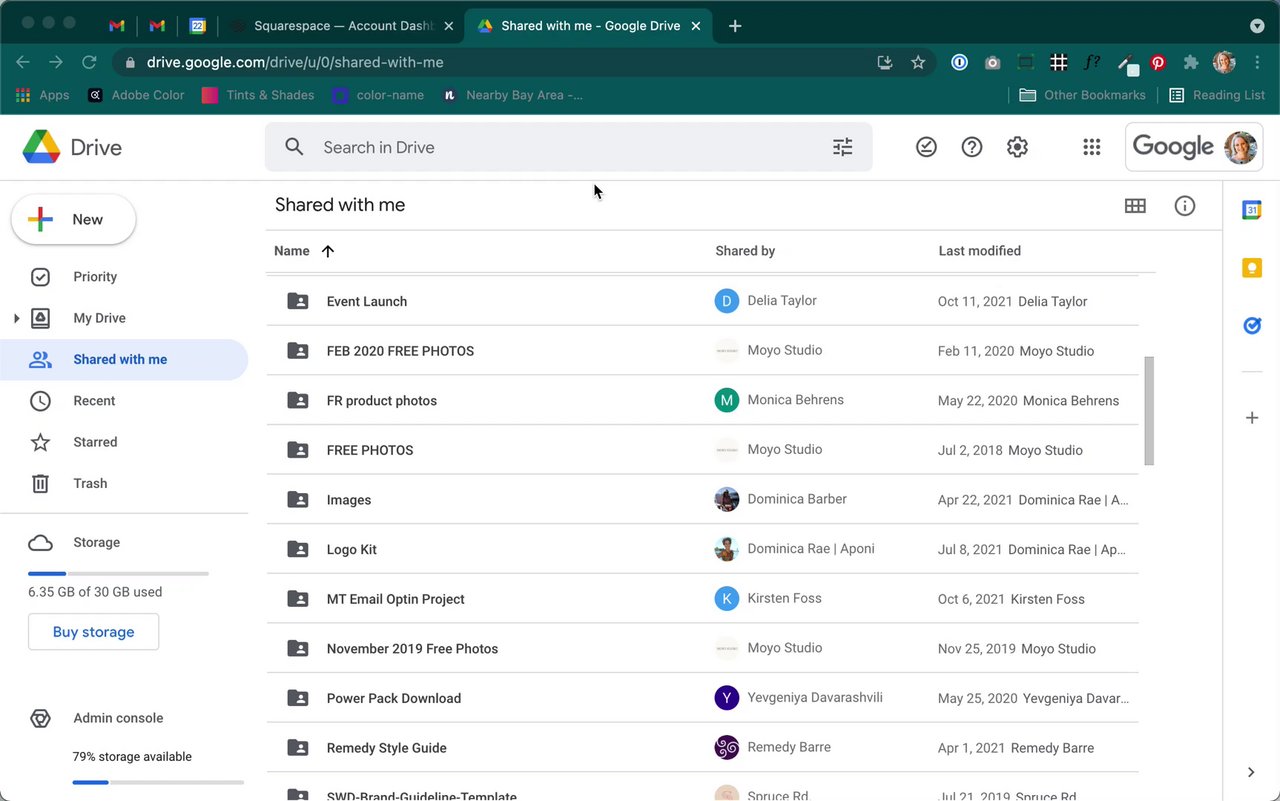
Task: Click the Google Drive logo
Action: pos(42,147)
